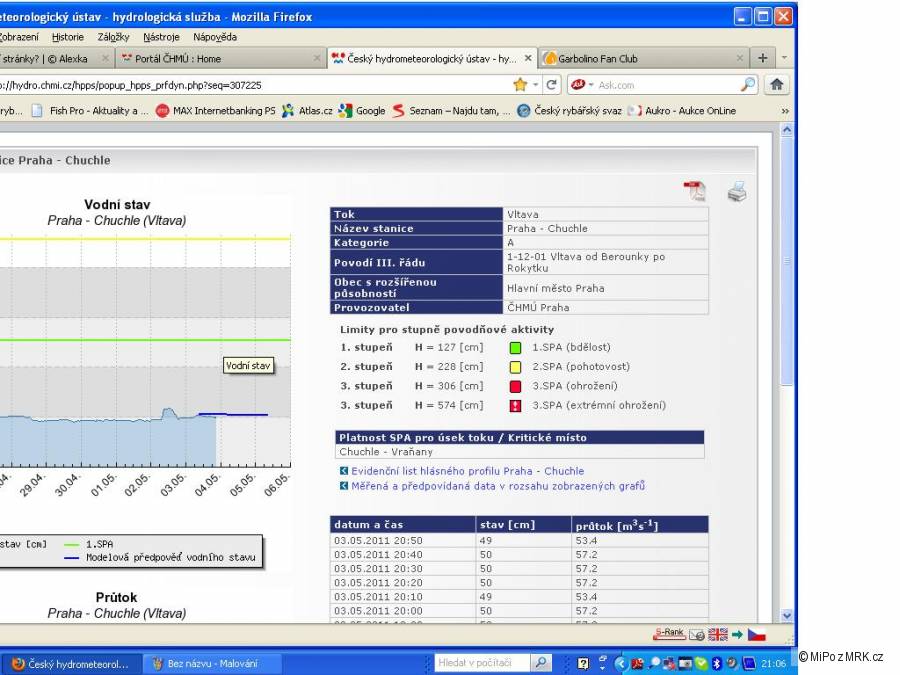Open search engine selector dropdown
Screen dimensions: 900x675
(x=583, y=85)
